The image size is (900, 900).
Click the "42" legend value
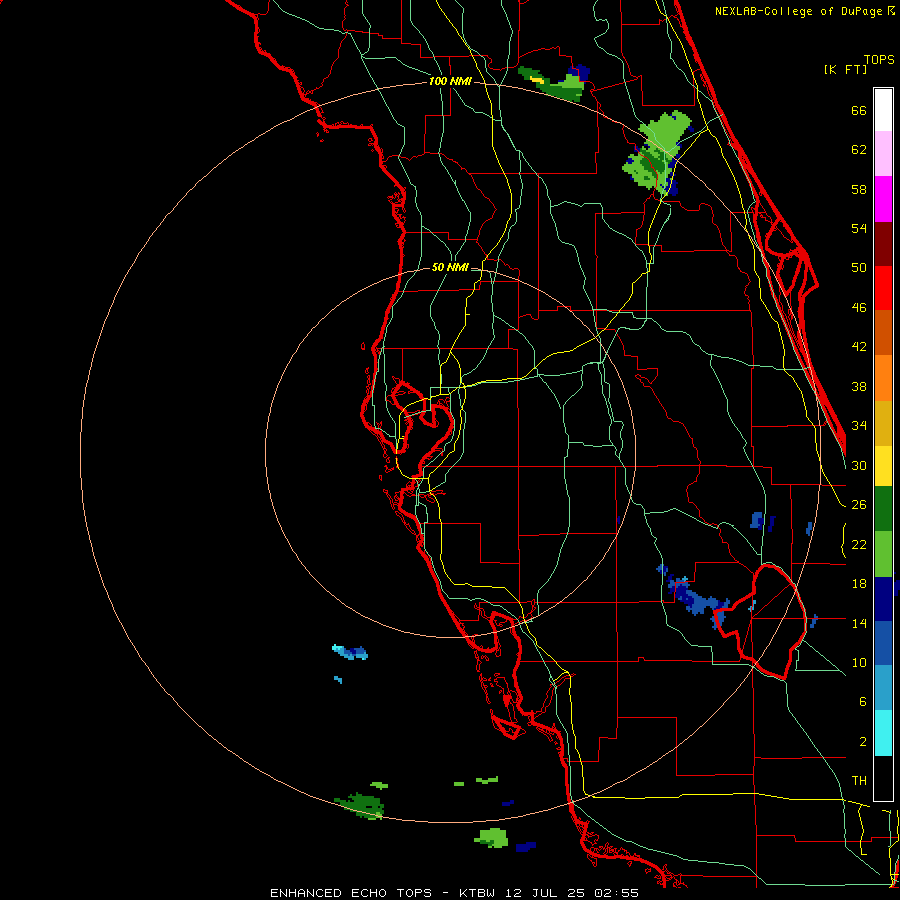pos(859,347)
